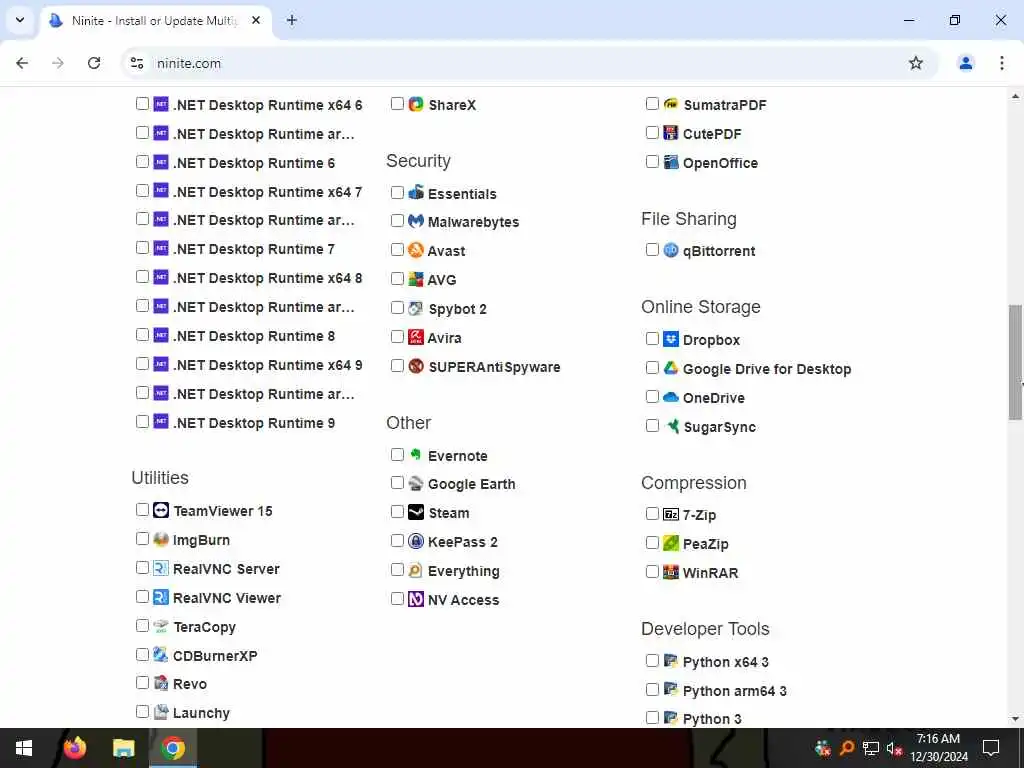Click the Steam icon
Viewport: 1024px width, 768px height.
416,512
